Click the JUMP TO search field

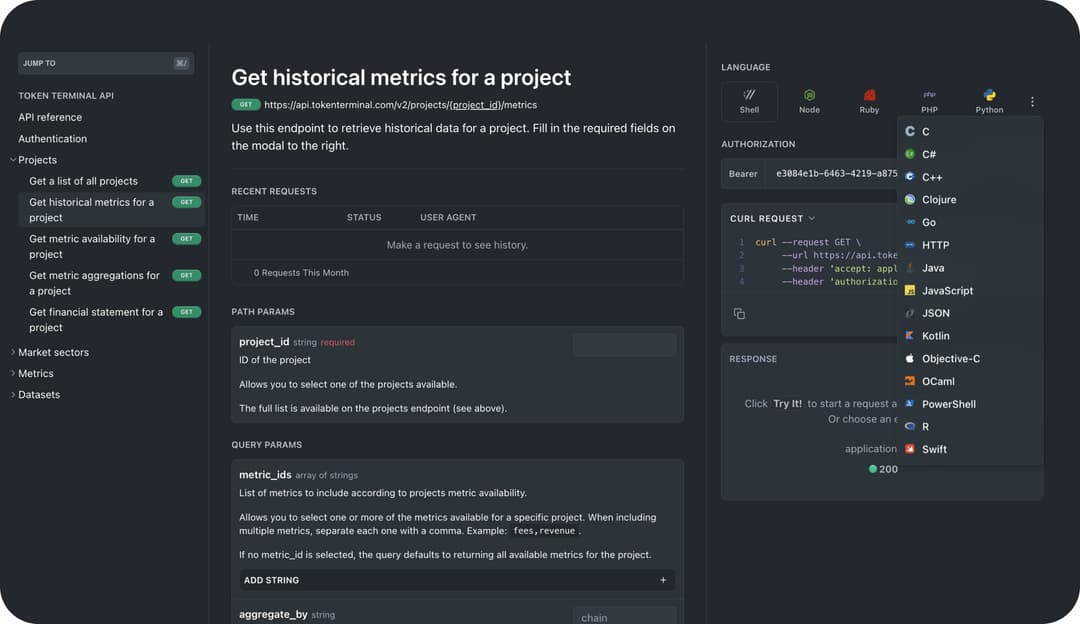(x=106, y=63)
